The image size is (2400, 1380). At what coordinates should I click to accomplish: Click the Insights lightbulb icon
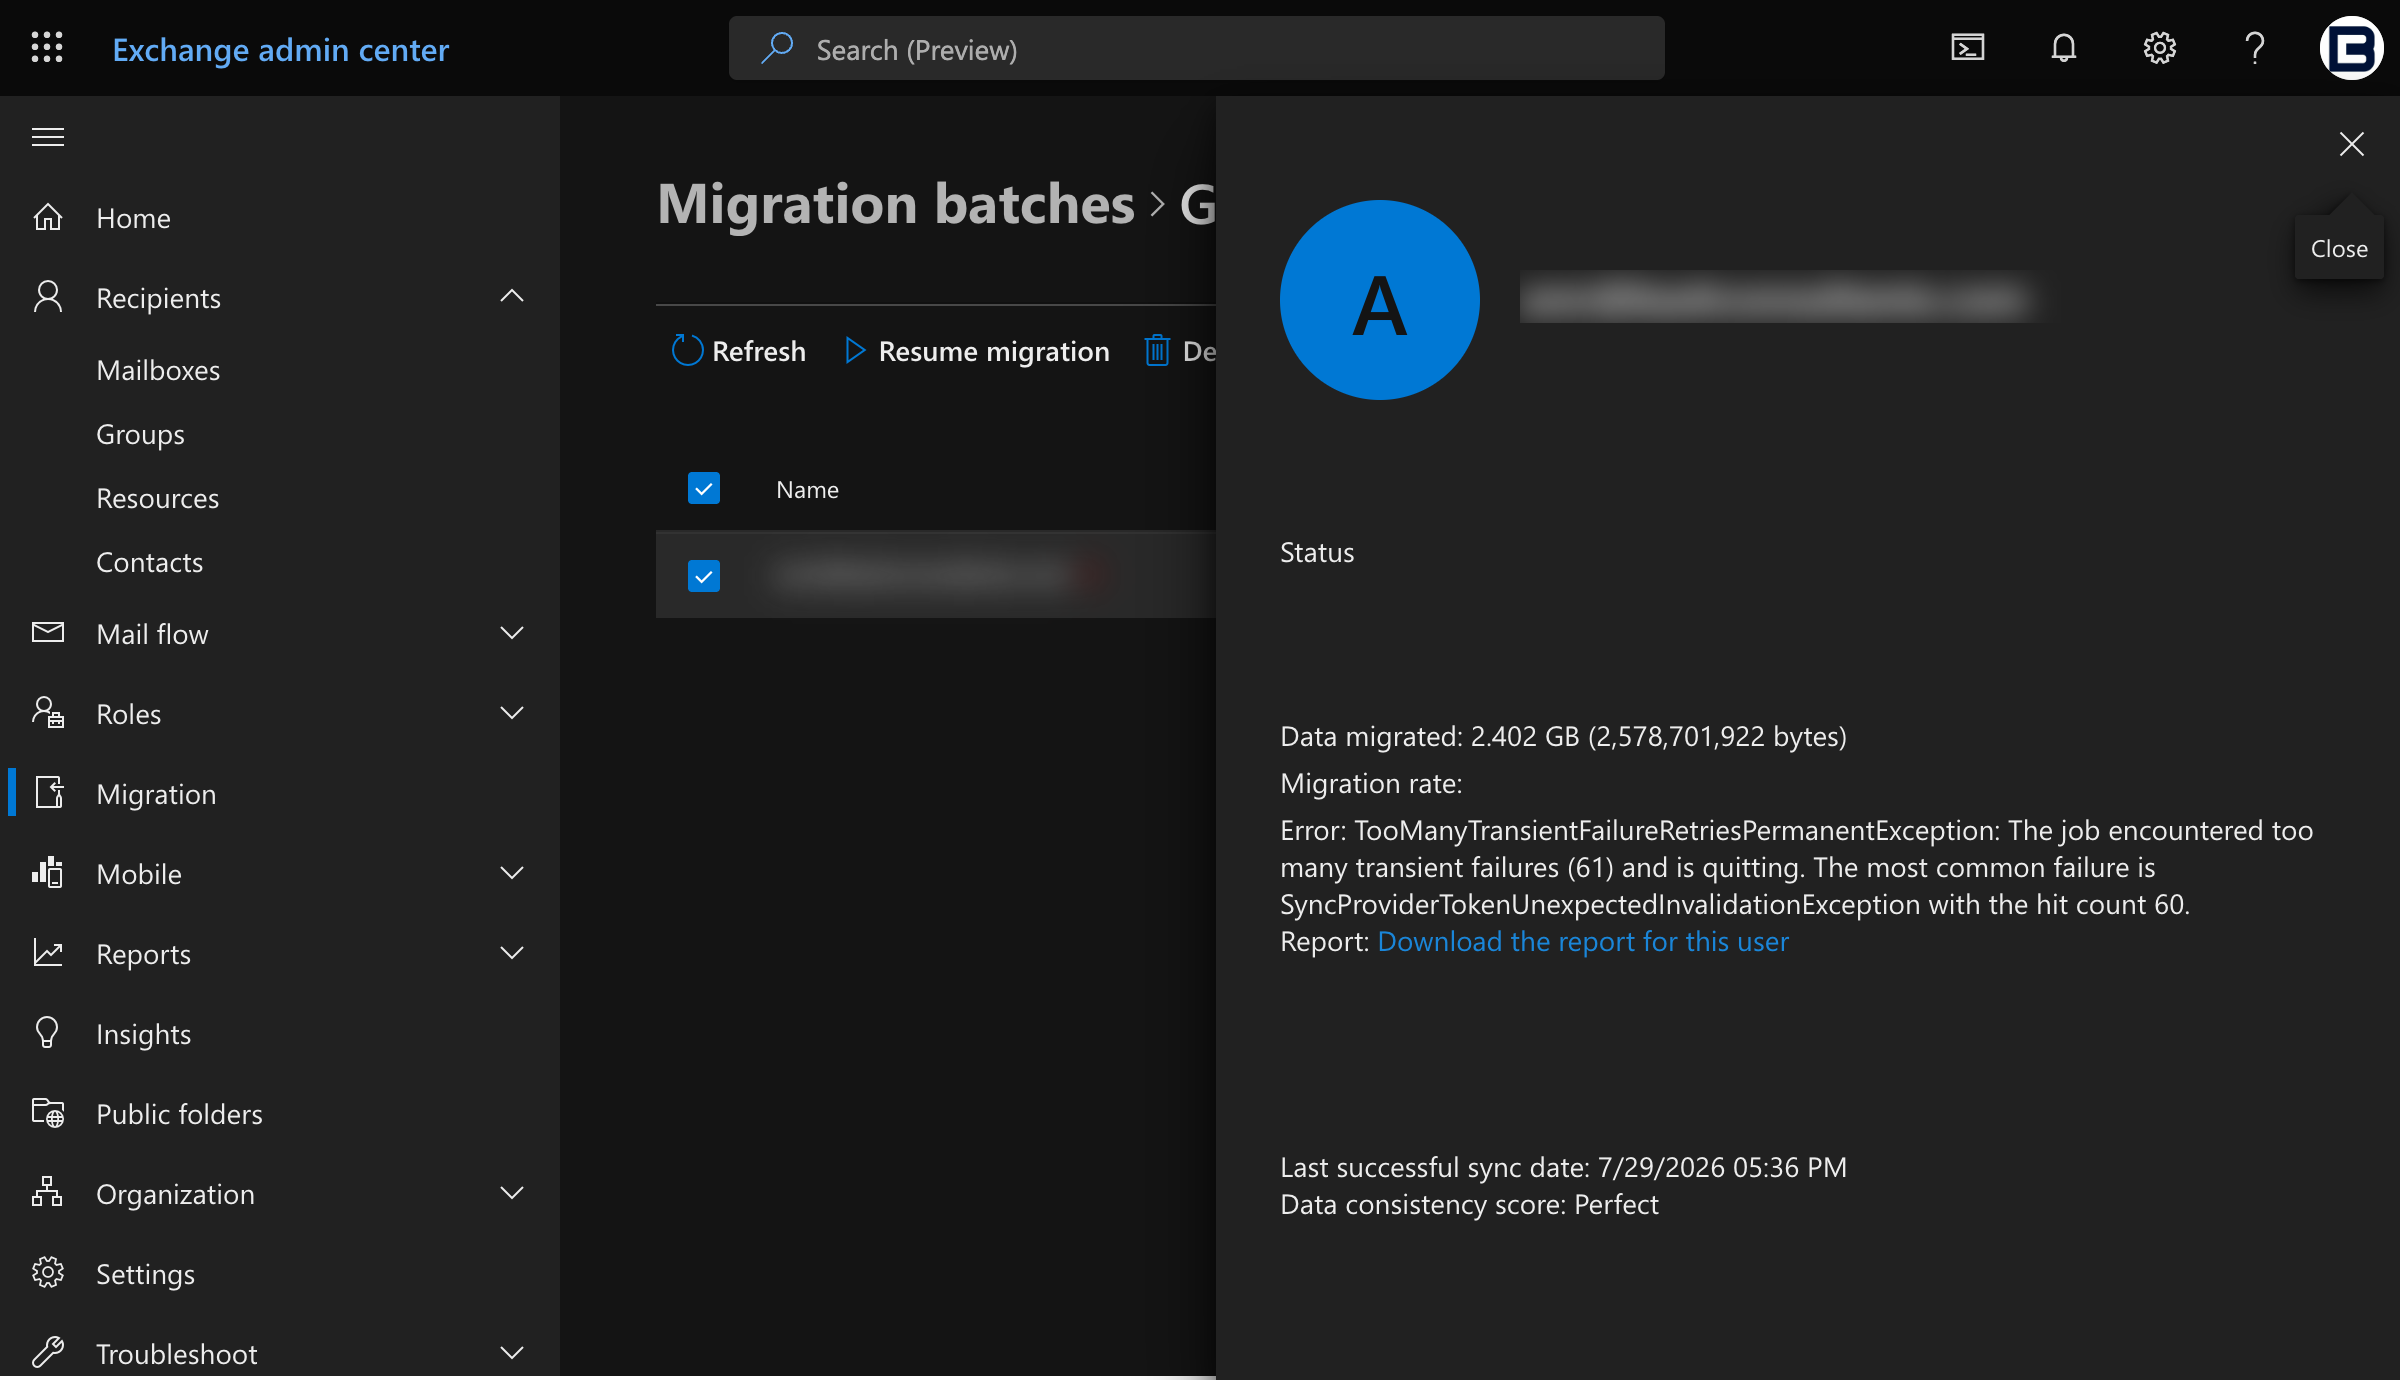pyautogui.click(x=47, y=1032)
